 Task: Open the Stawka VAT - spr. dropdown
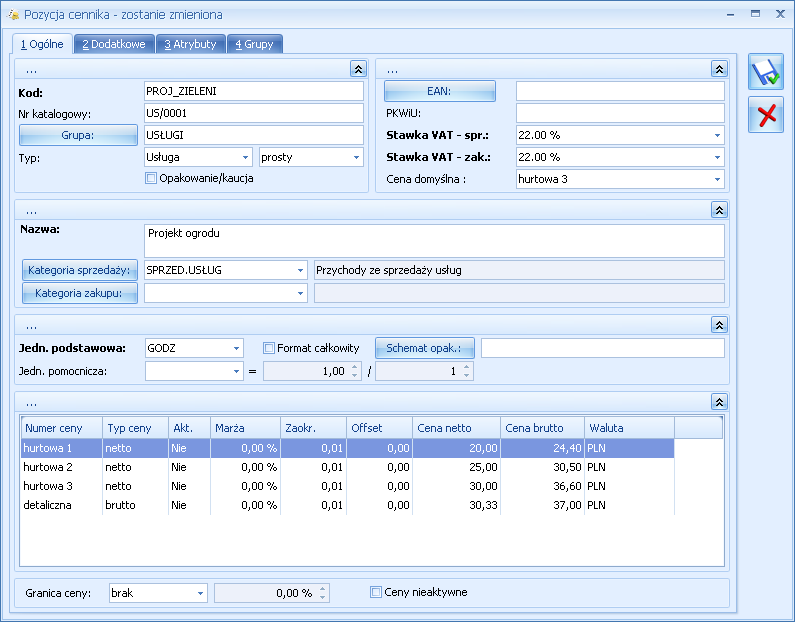717,135
